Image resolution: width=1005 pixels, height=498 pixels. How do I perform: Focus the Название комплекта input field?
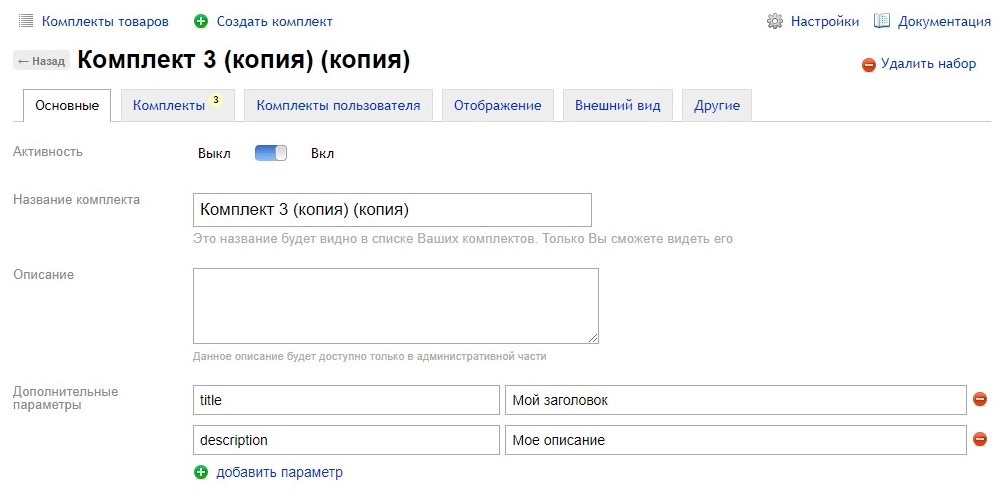392,210
